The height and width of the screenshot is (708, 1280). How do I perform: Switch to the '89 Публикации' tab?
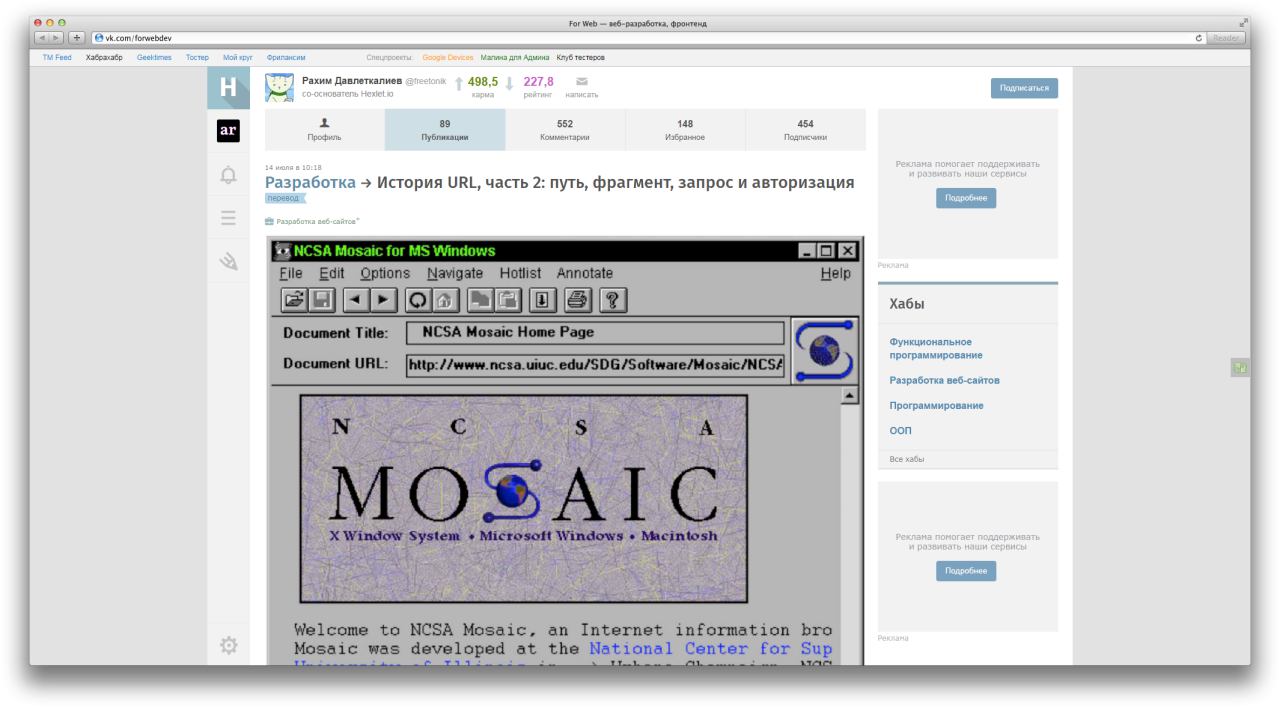445,130
